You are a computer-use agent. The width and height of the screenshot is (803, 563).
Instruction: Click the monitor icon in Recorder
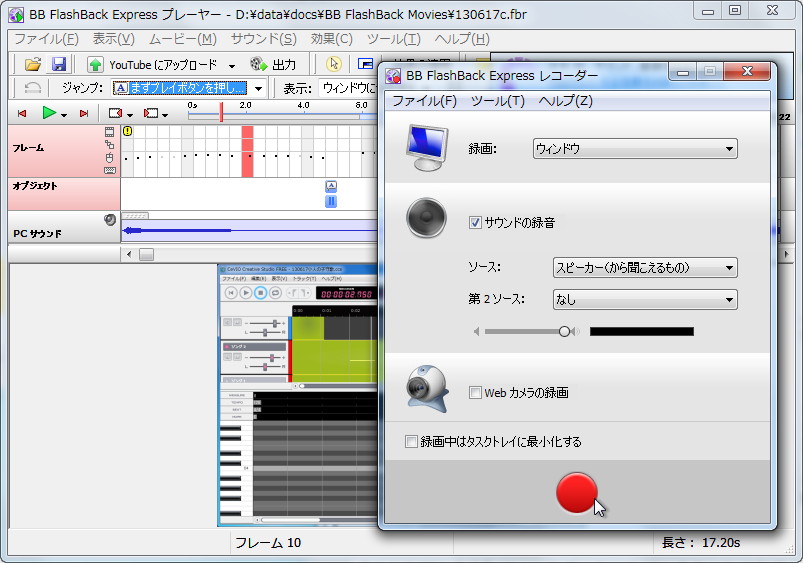coord(427,148)
